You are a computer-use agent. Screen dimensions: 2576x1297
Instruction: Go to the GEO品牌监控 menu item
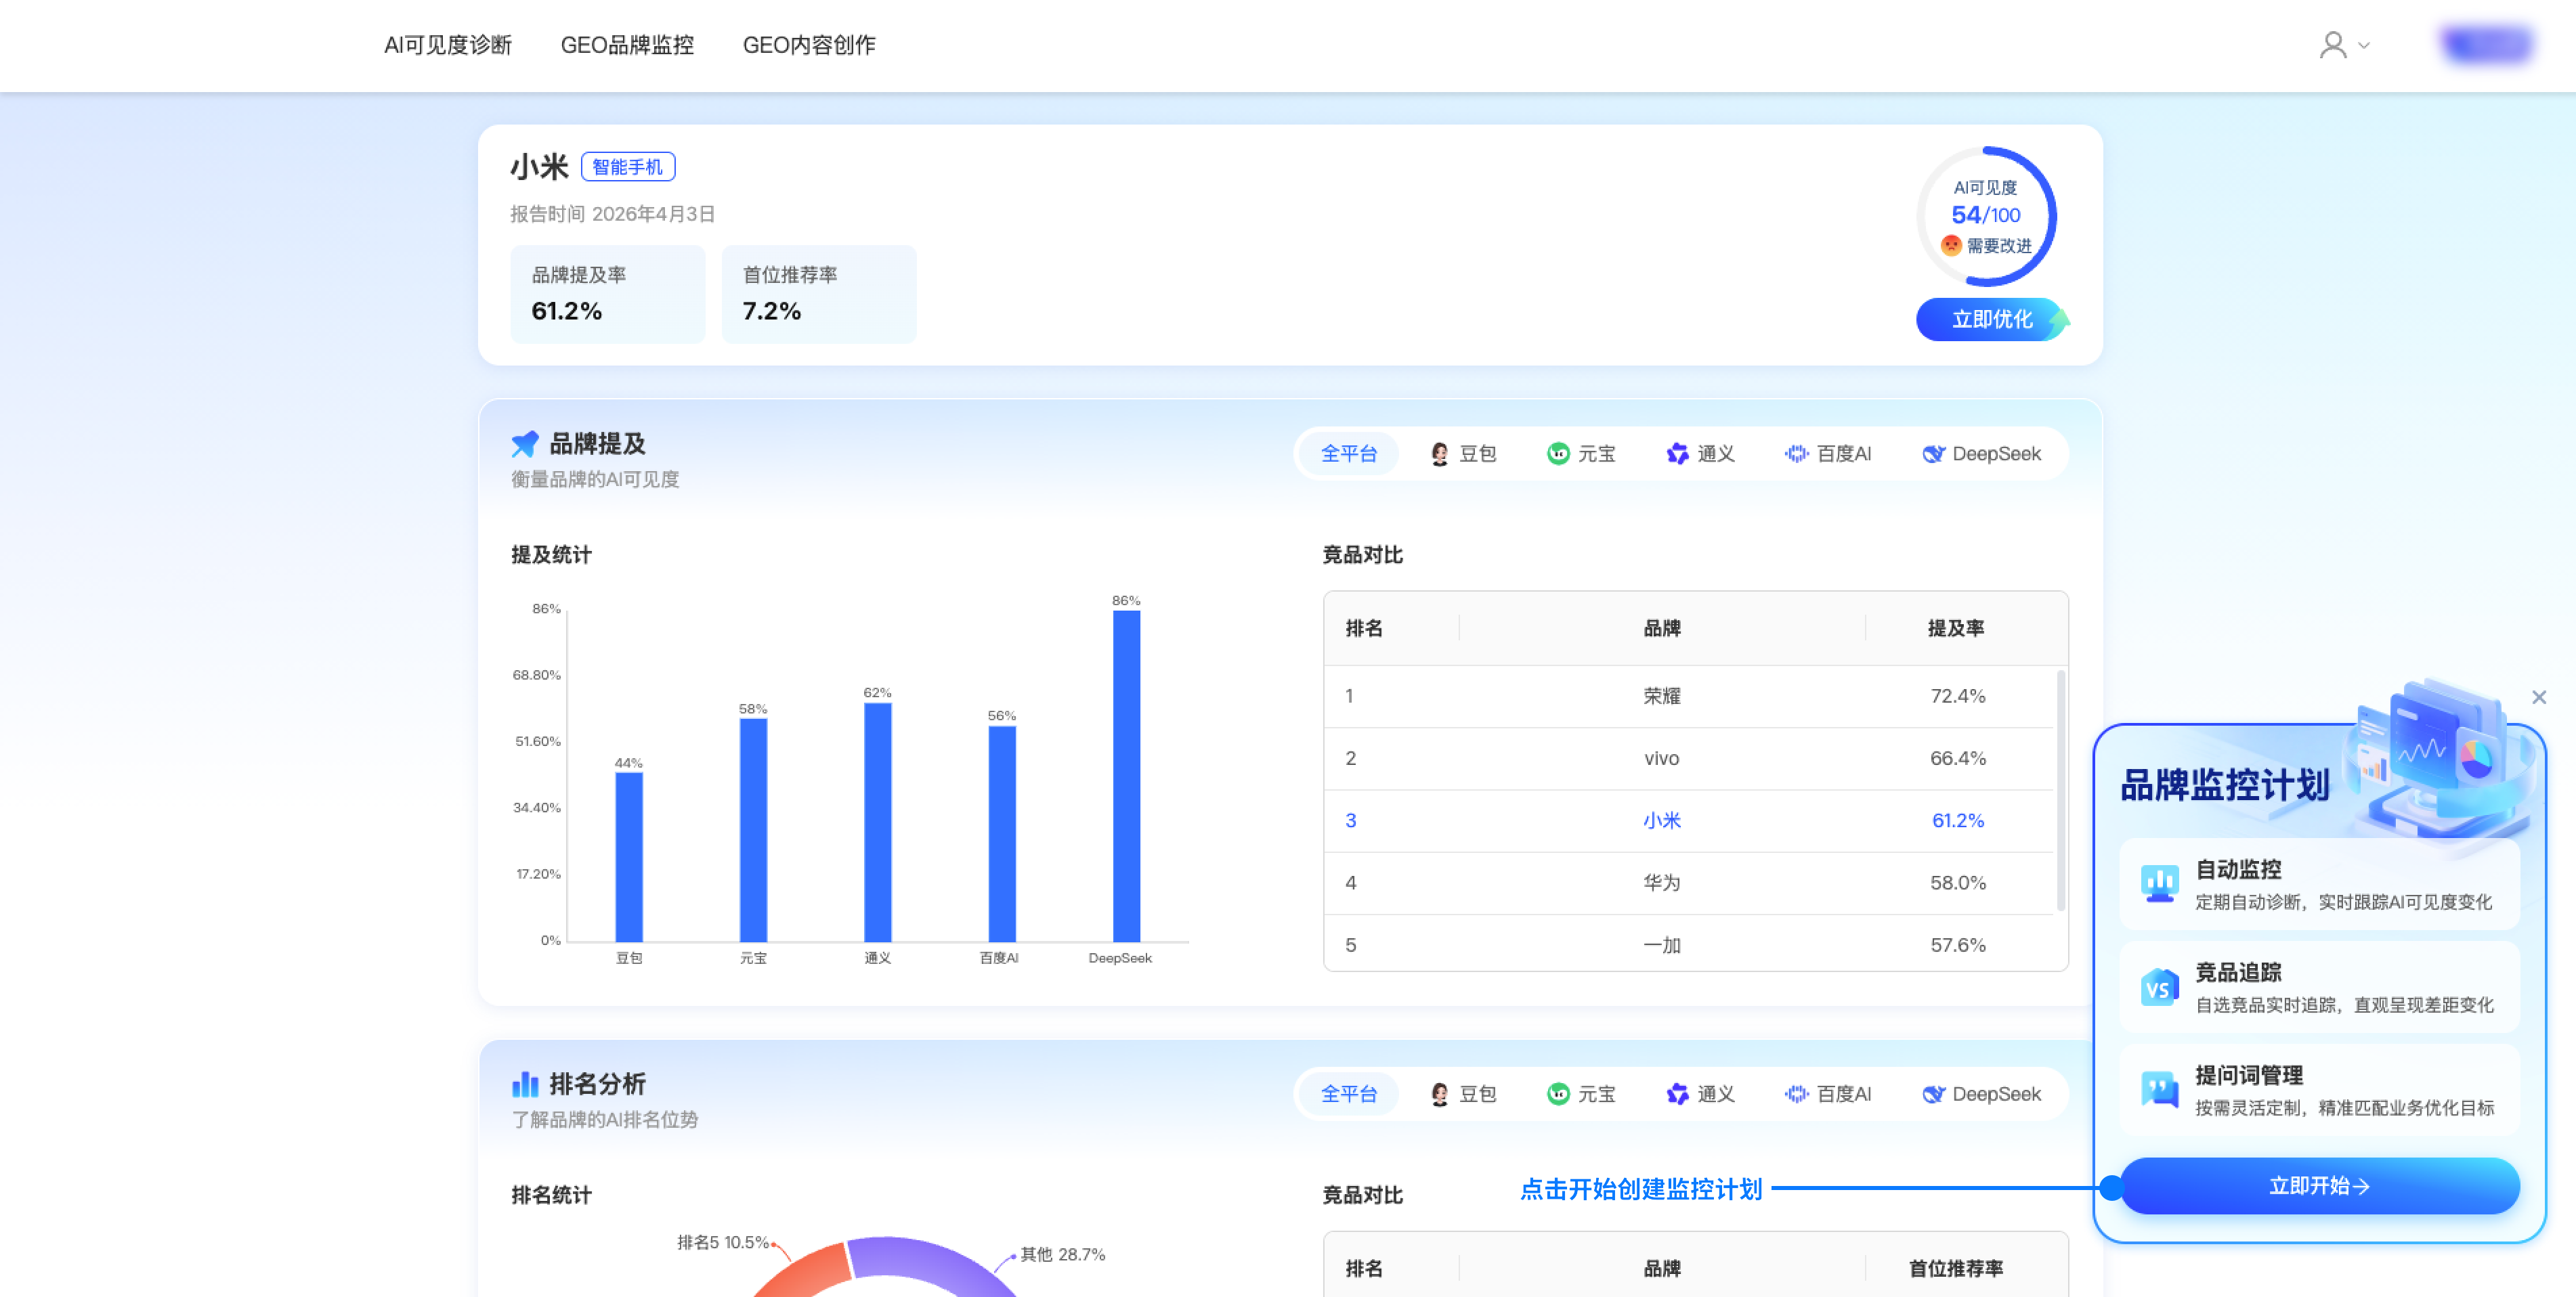[626, 45]
